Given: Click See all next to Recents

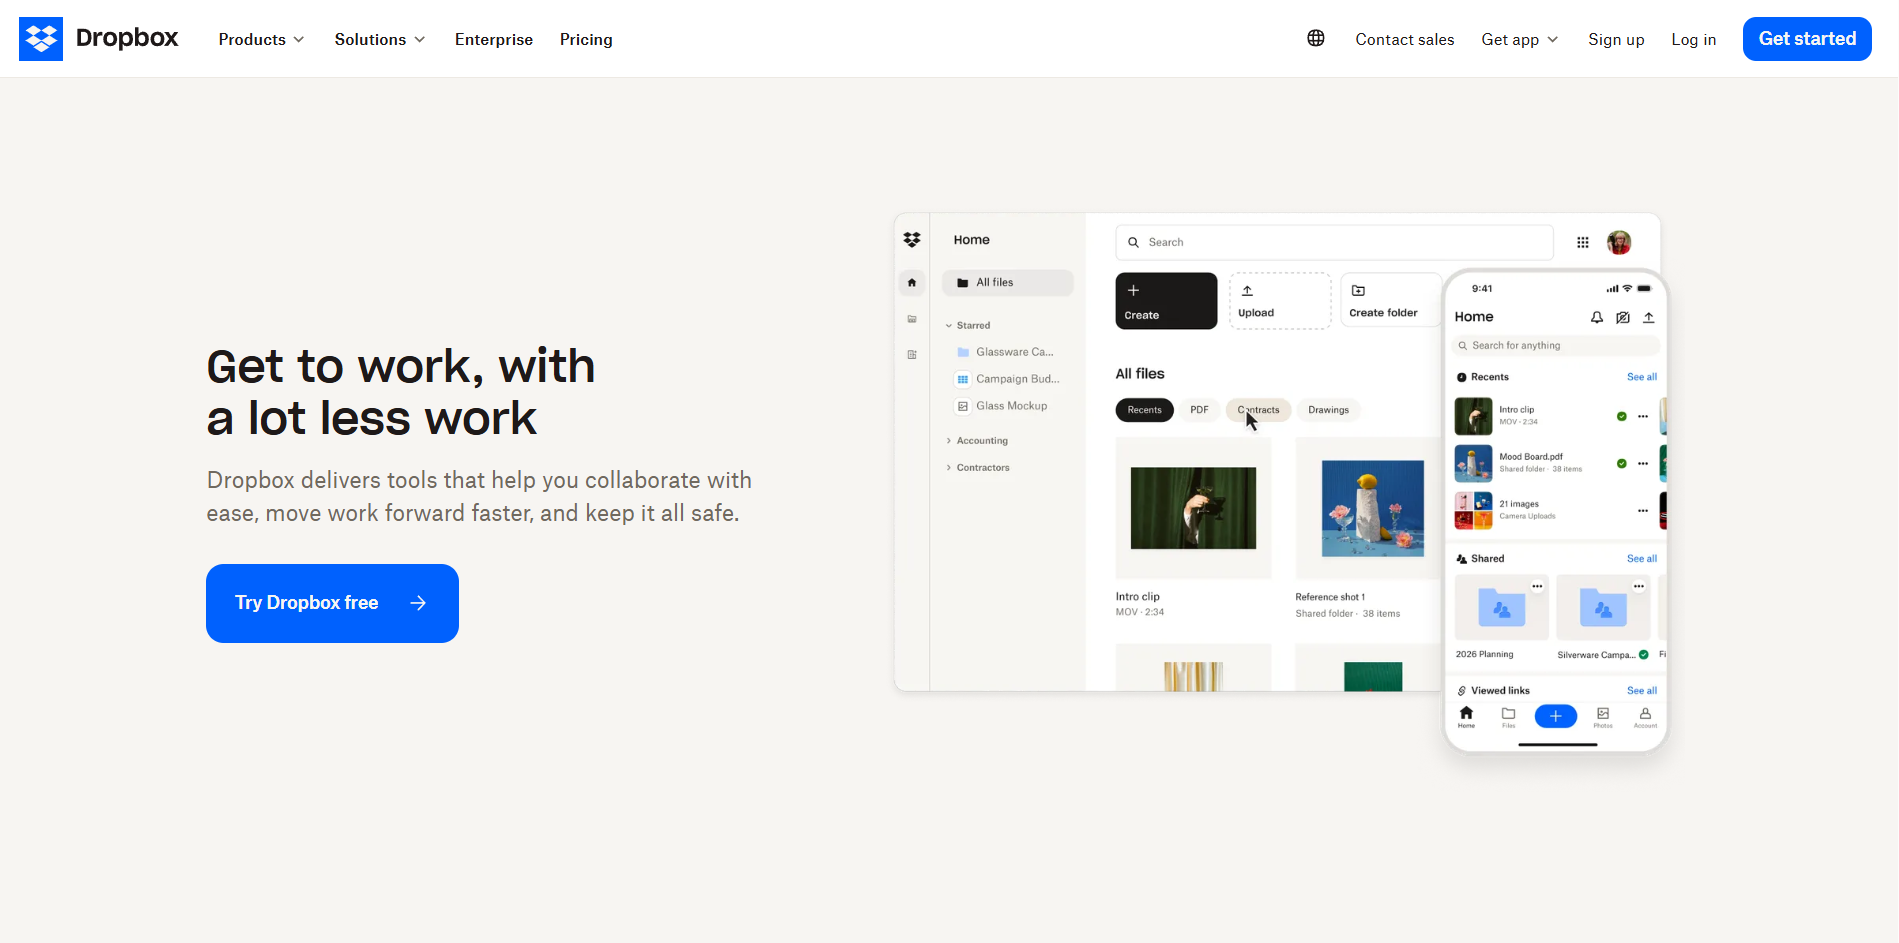Looking at the screenshot, I should click(1642, 377).
